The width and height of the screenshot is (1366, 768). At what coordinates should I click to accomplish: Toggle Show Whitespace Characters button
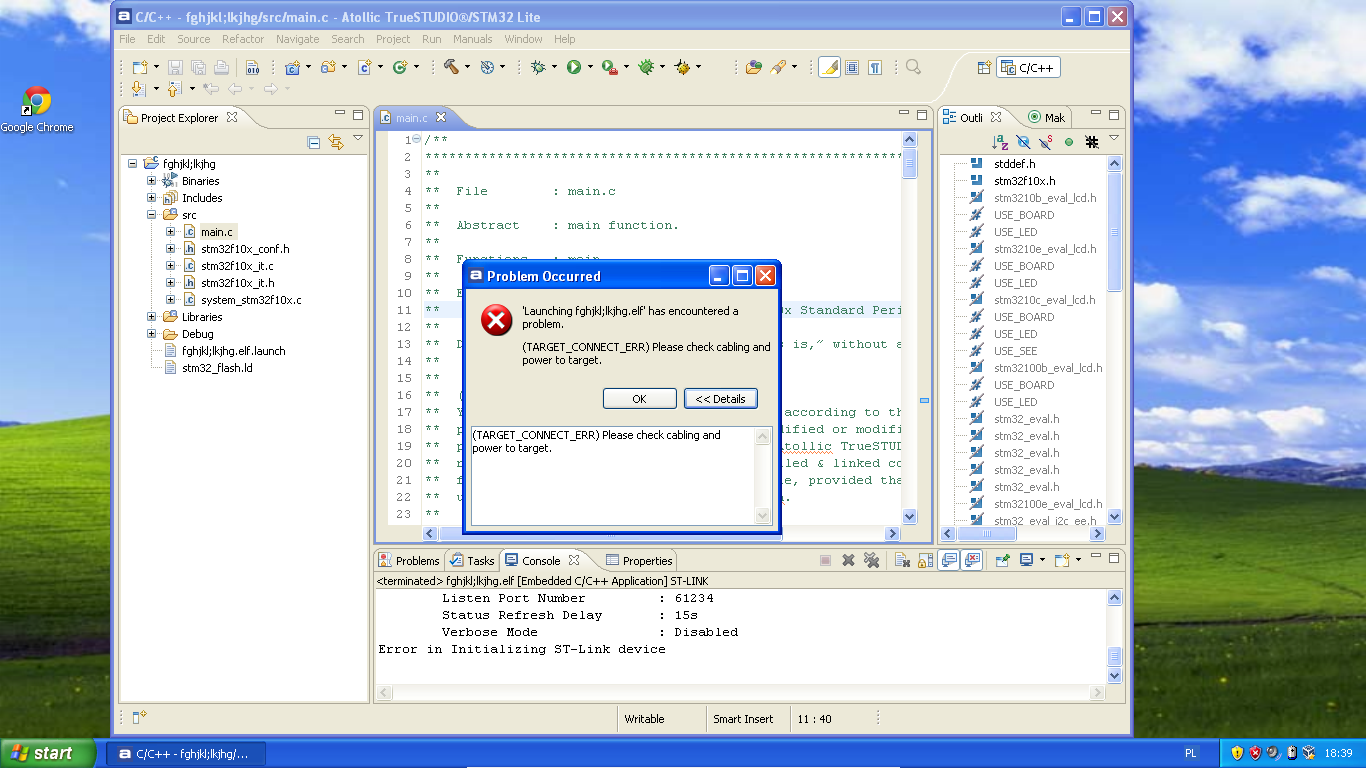point(875,67)
